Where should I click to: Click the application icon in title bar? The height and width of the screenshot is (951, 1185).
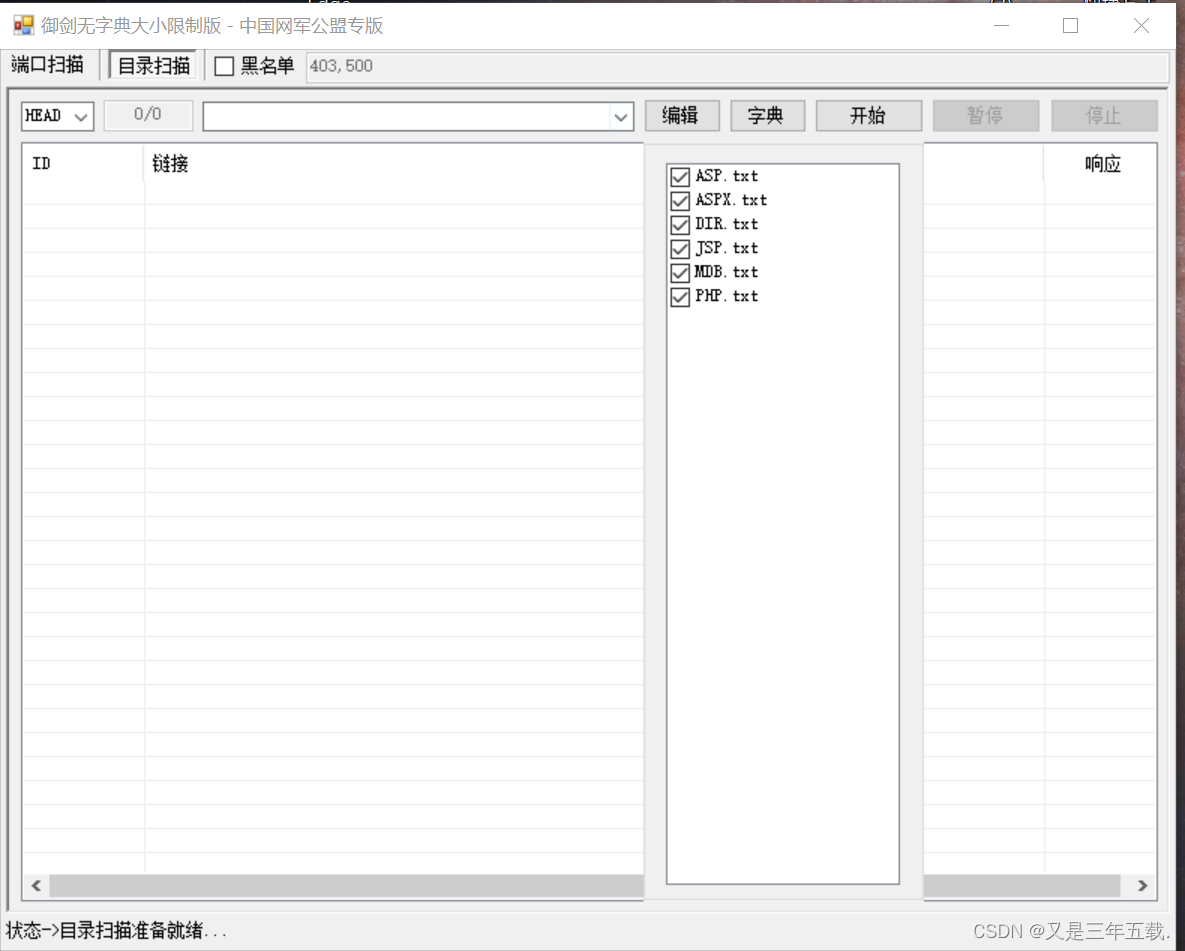(23, 25)
